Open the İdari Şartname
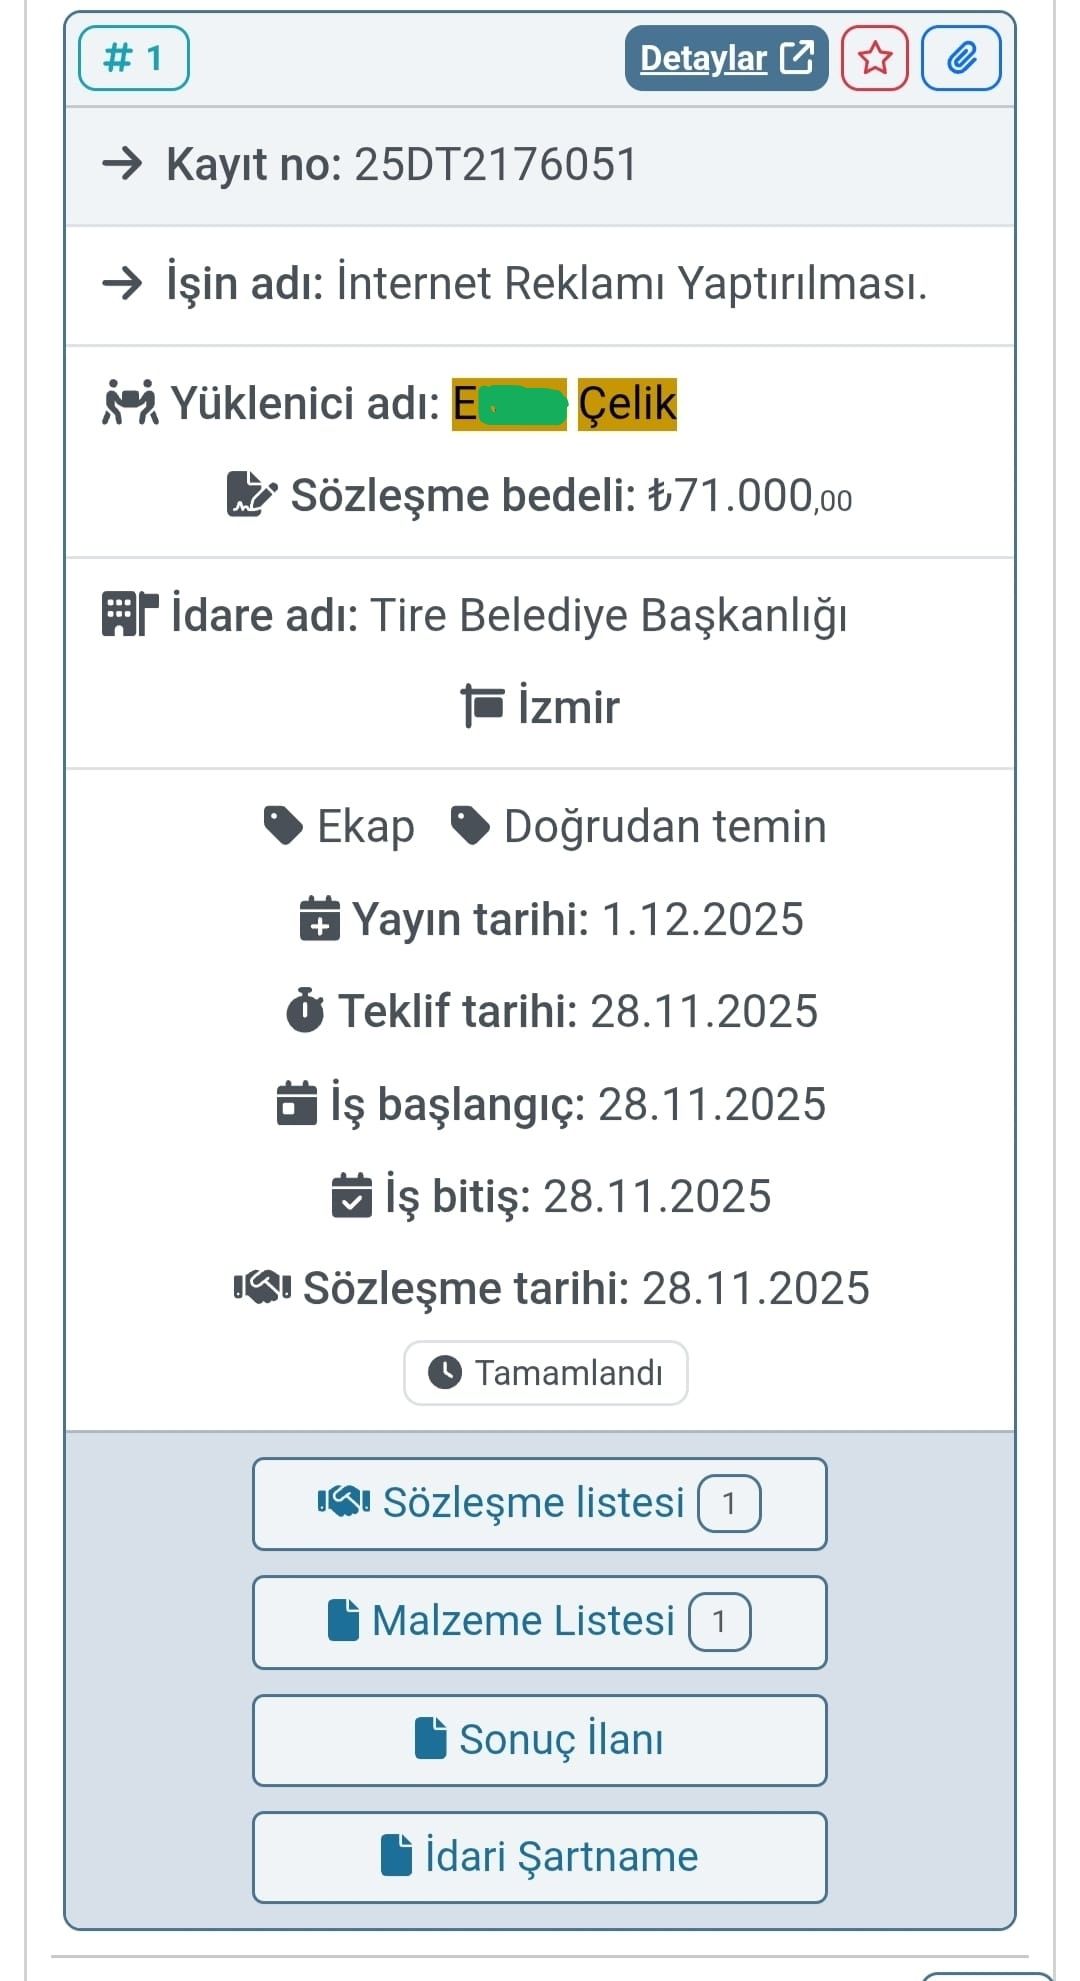This screenshot has width=1080, height=1981. 540,1856
